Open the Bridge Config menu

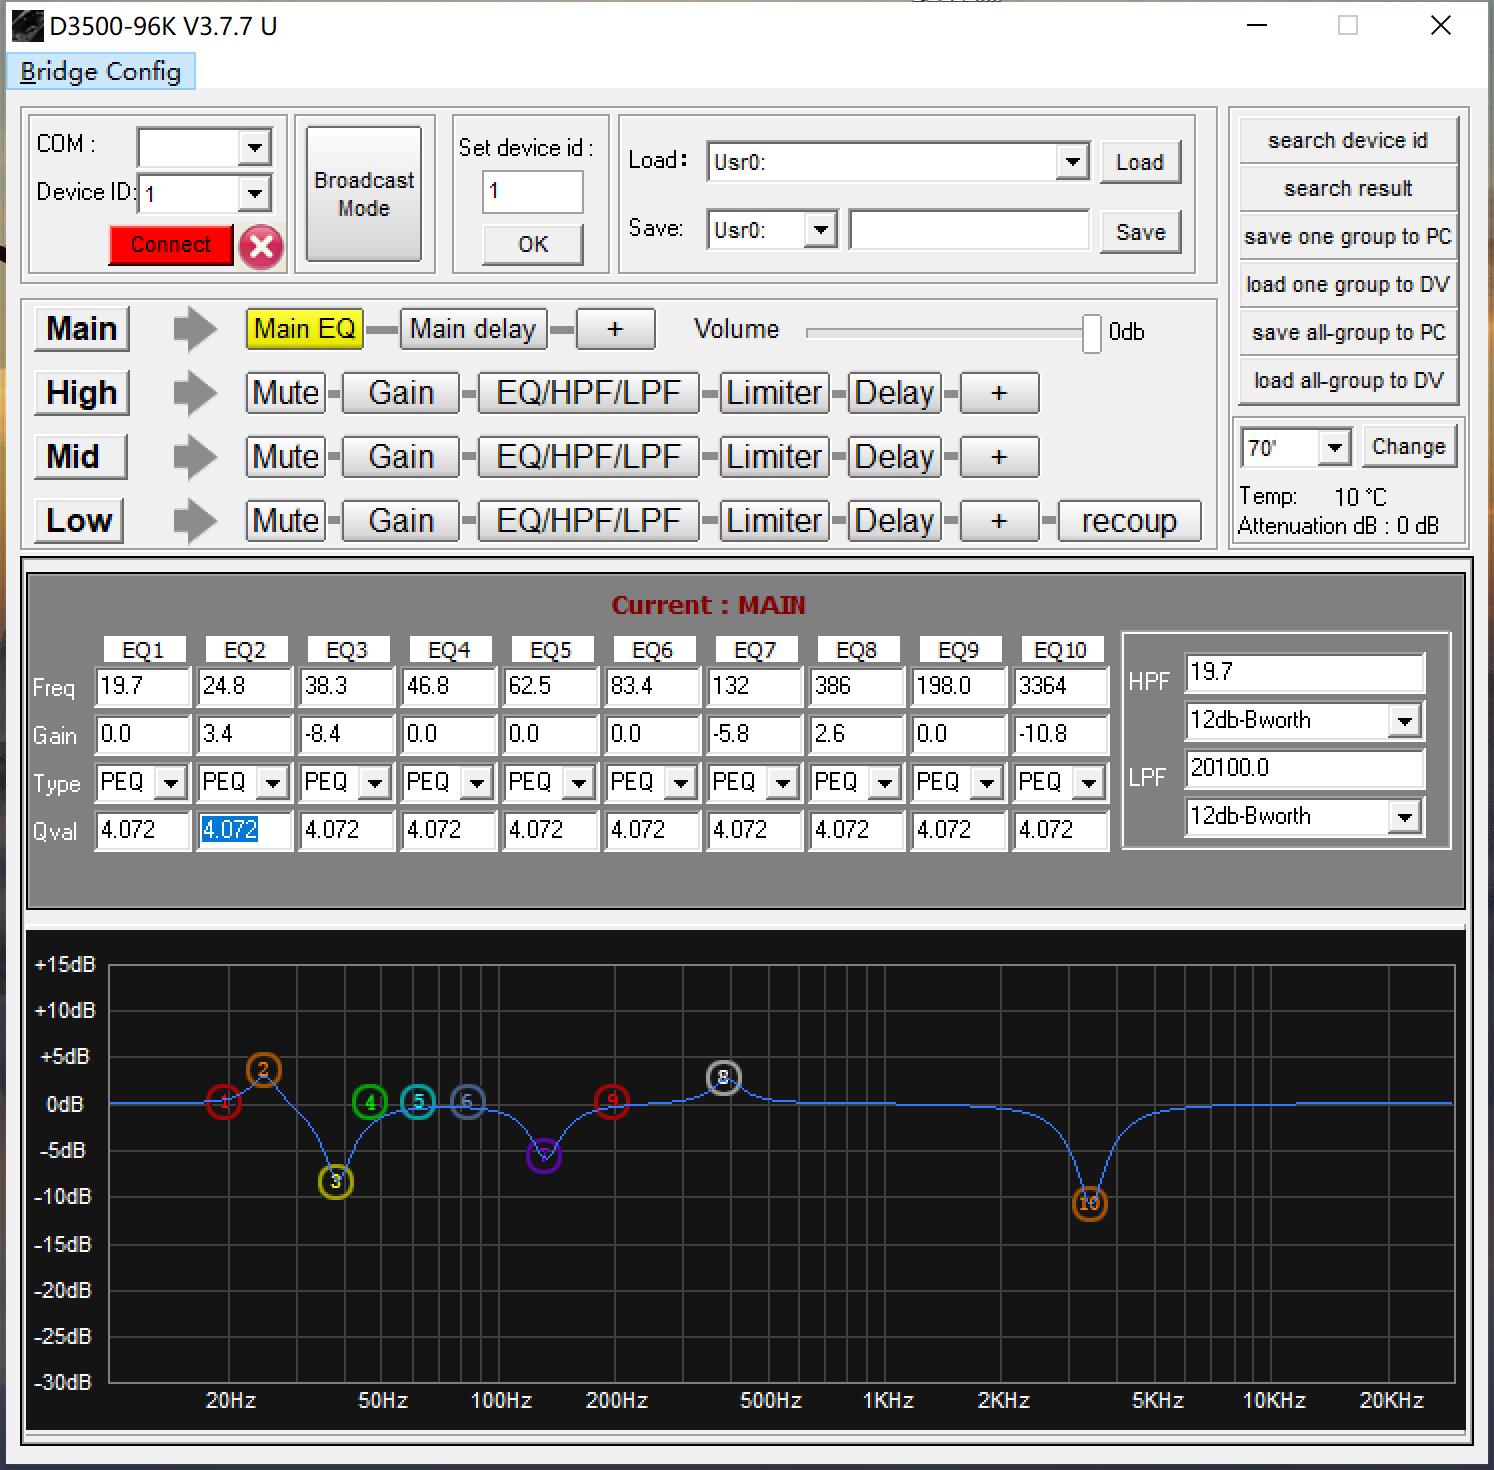pyautogui.click(x=101, y=72)
